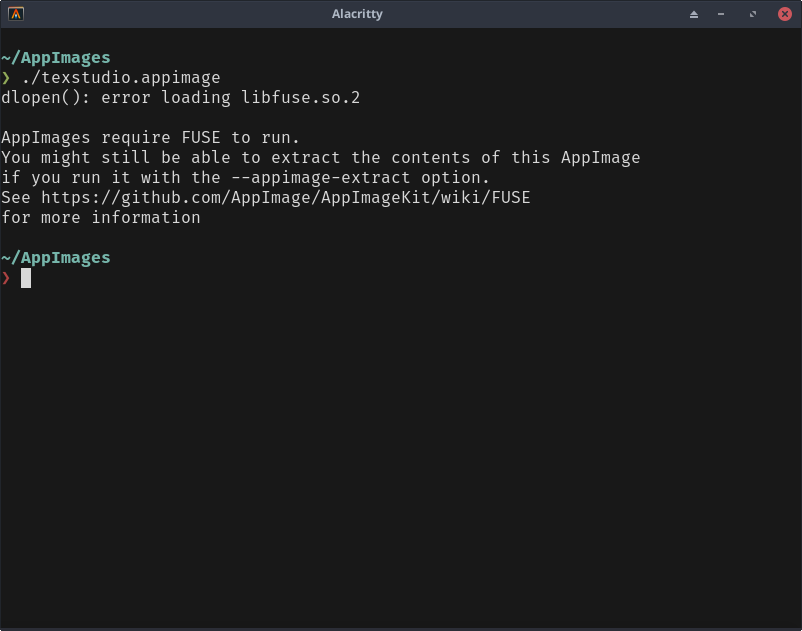Click the --appimage-extract option text
Image resolution: width=802 pixels, height=631 pixels.
coord(321,177)
